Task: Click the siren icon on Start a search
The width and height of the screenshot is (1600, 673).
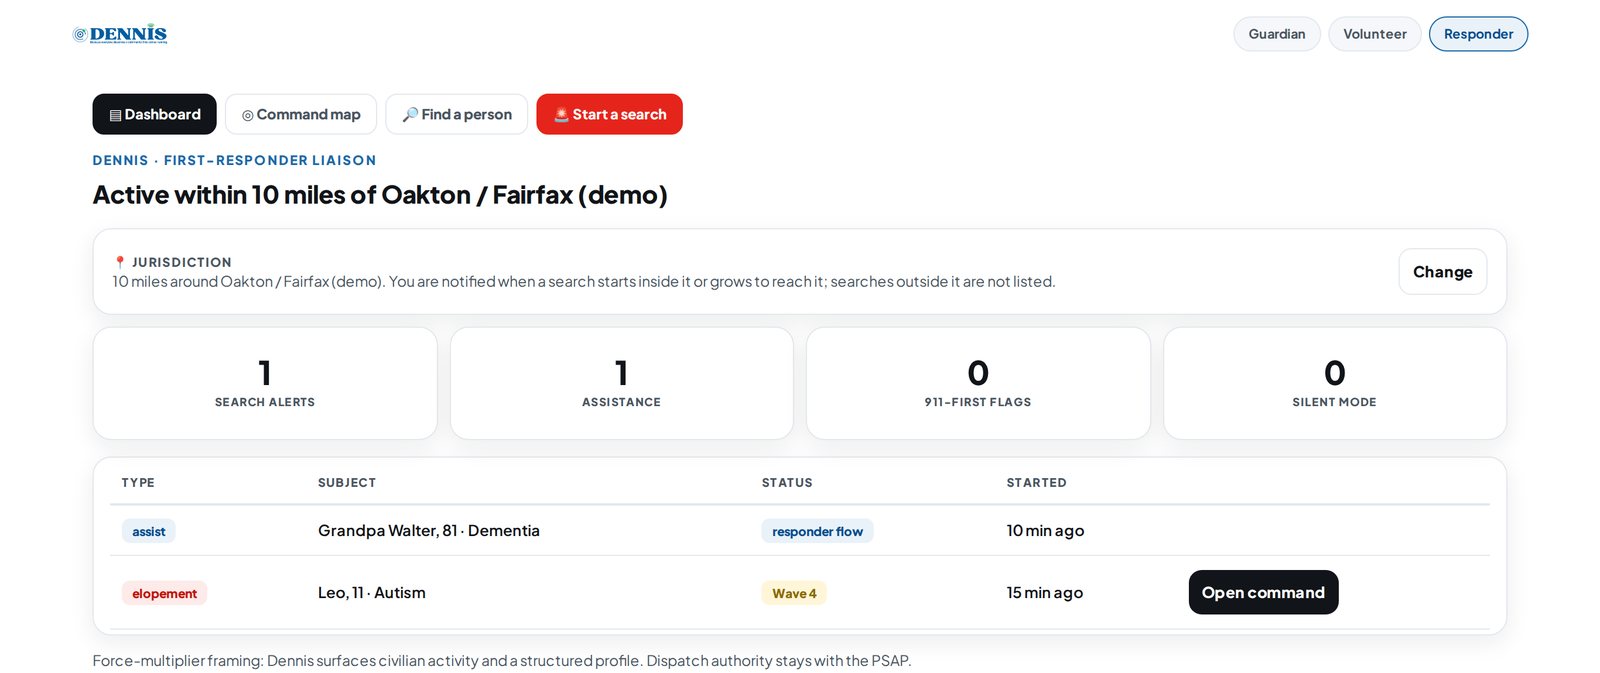Action: (x=562, y=114)
